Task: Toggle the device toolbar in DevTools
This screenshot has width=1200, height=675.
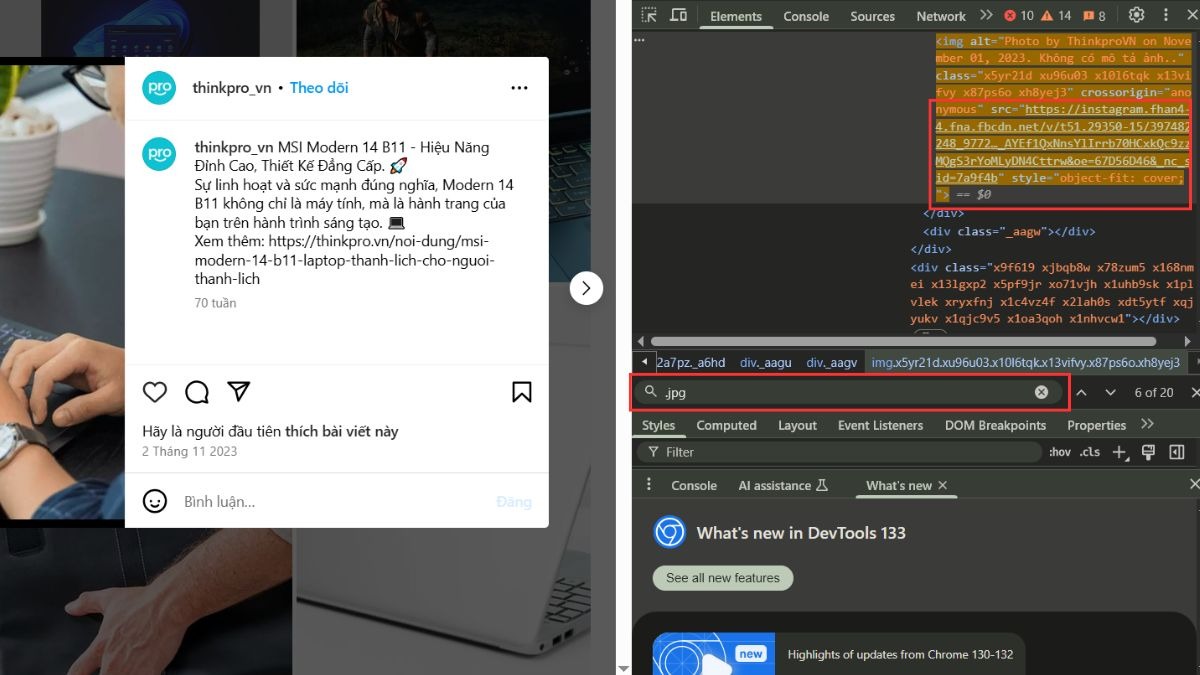Action: click(x=679, y=15)
